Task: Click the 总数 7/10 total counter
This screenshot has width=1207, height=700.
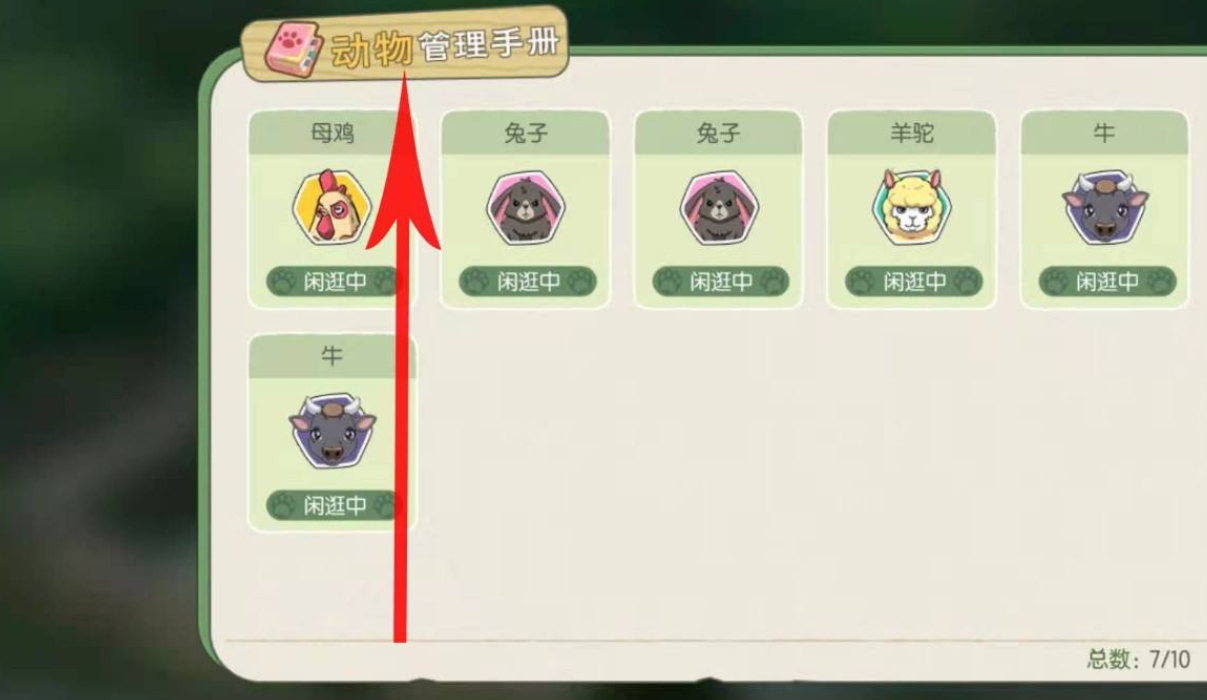Action: pyautogui.click(x=1139, y=659)
